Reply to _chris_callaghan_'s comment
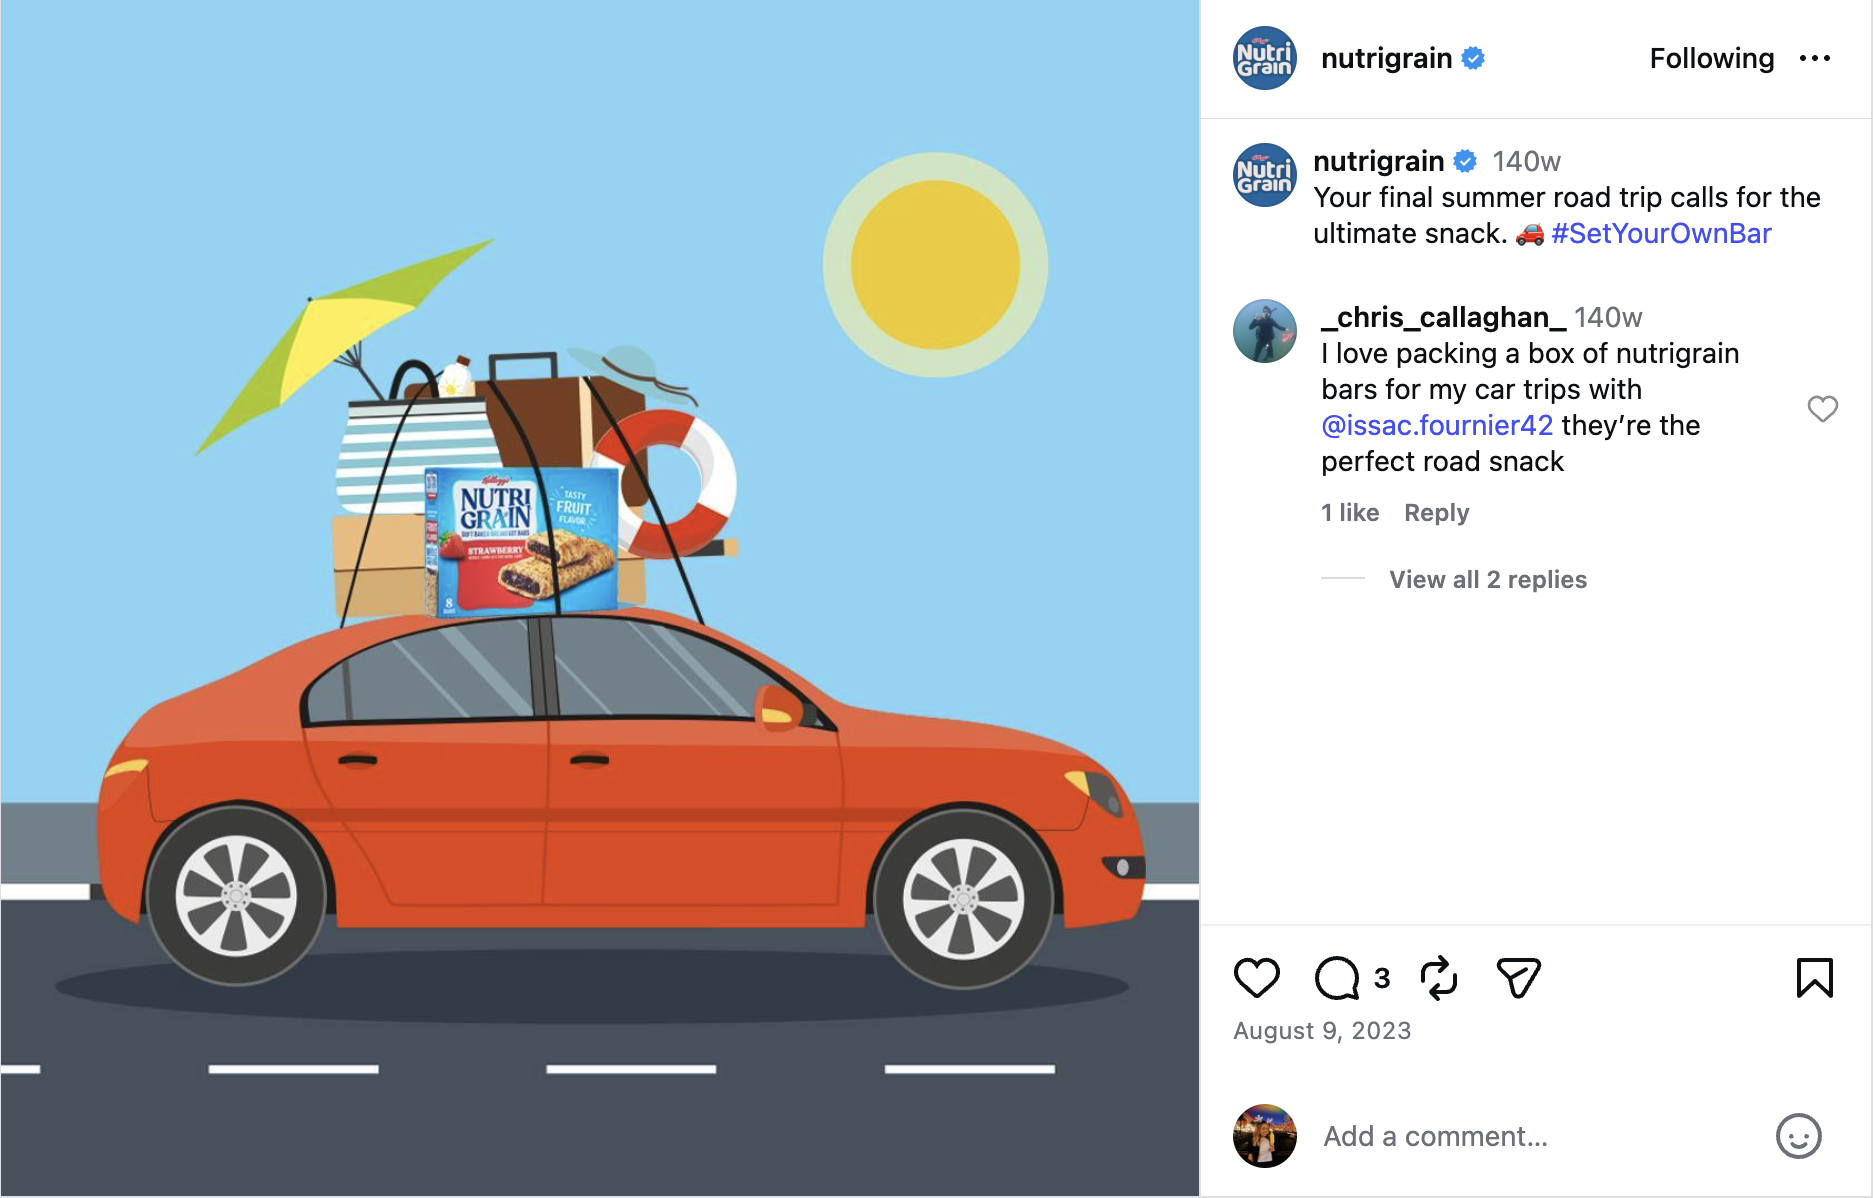The height and width of the screenshot is (1198, 1874). tap(1436, 513)
